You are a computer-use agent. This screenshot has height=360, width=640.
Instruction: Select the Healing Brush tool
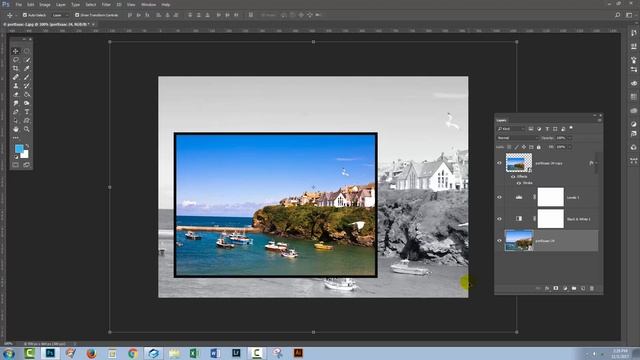[16, 77]
